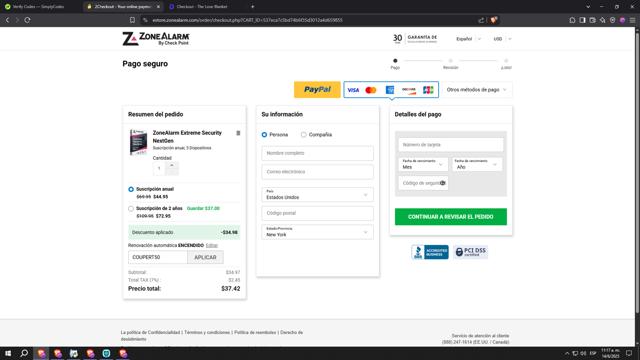Open a new browser tab
Image resolution: width=640 pixels, height=360 pixels.
click(x=253, y=7)
